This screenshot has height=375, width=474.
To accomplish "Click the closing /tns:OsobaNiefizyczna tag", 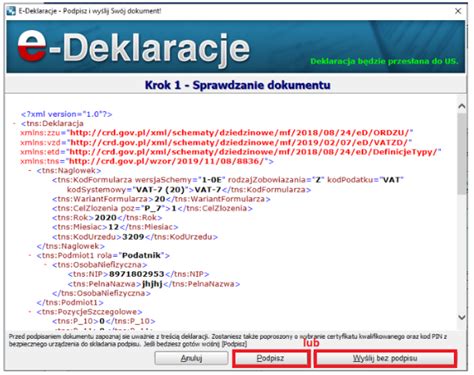I will tap(101, 294).
